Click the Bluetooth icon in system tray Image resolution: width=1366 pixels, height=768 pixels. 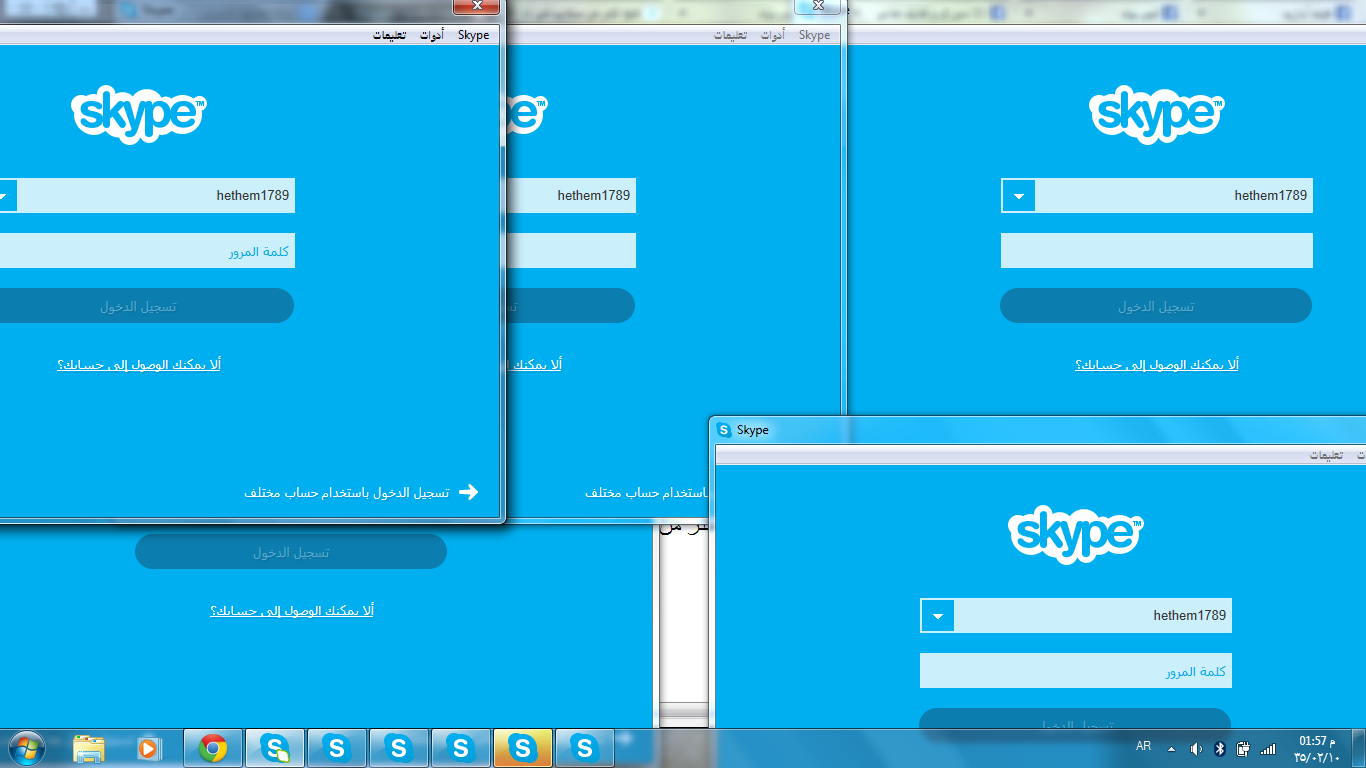point(1220,746)
